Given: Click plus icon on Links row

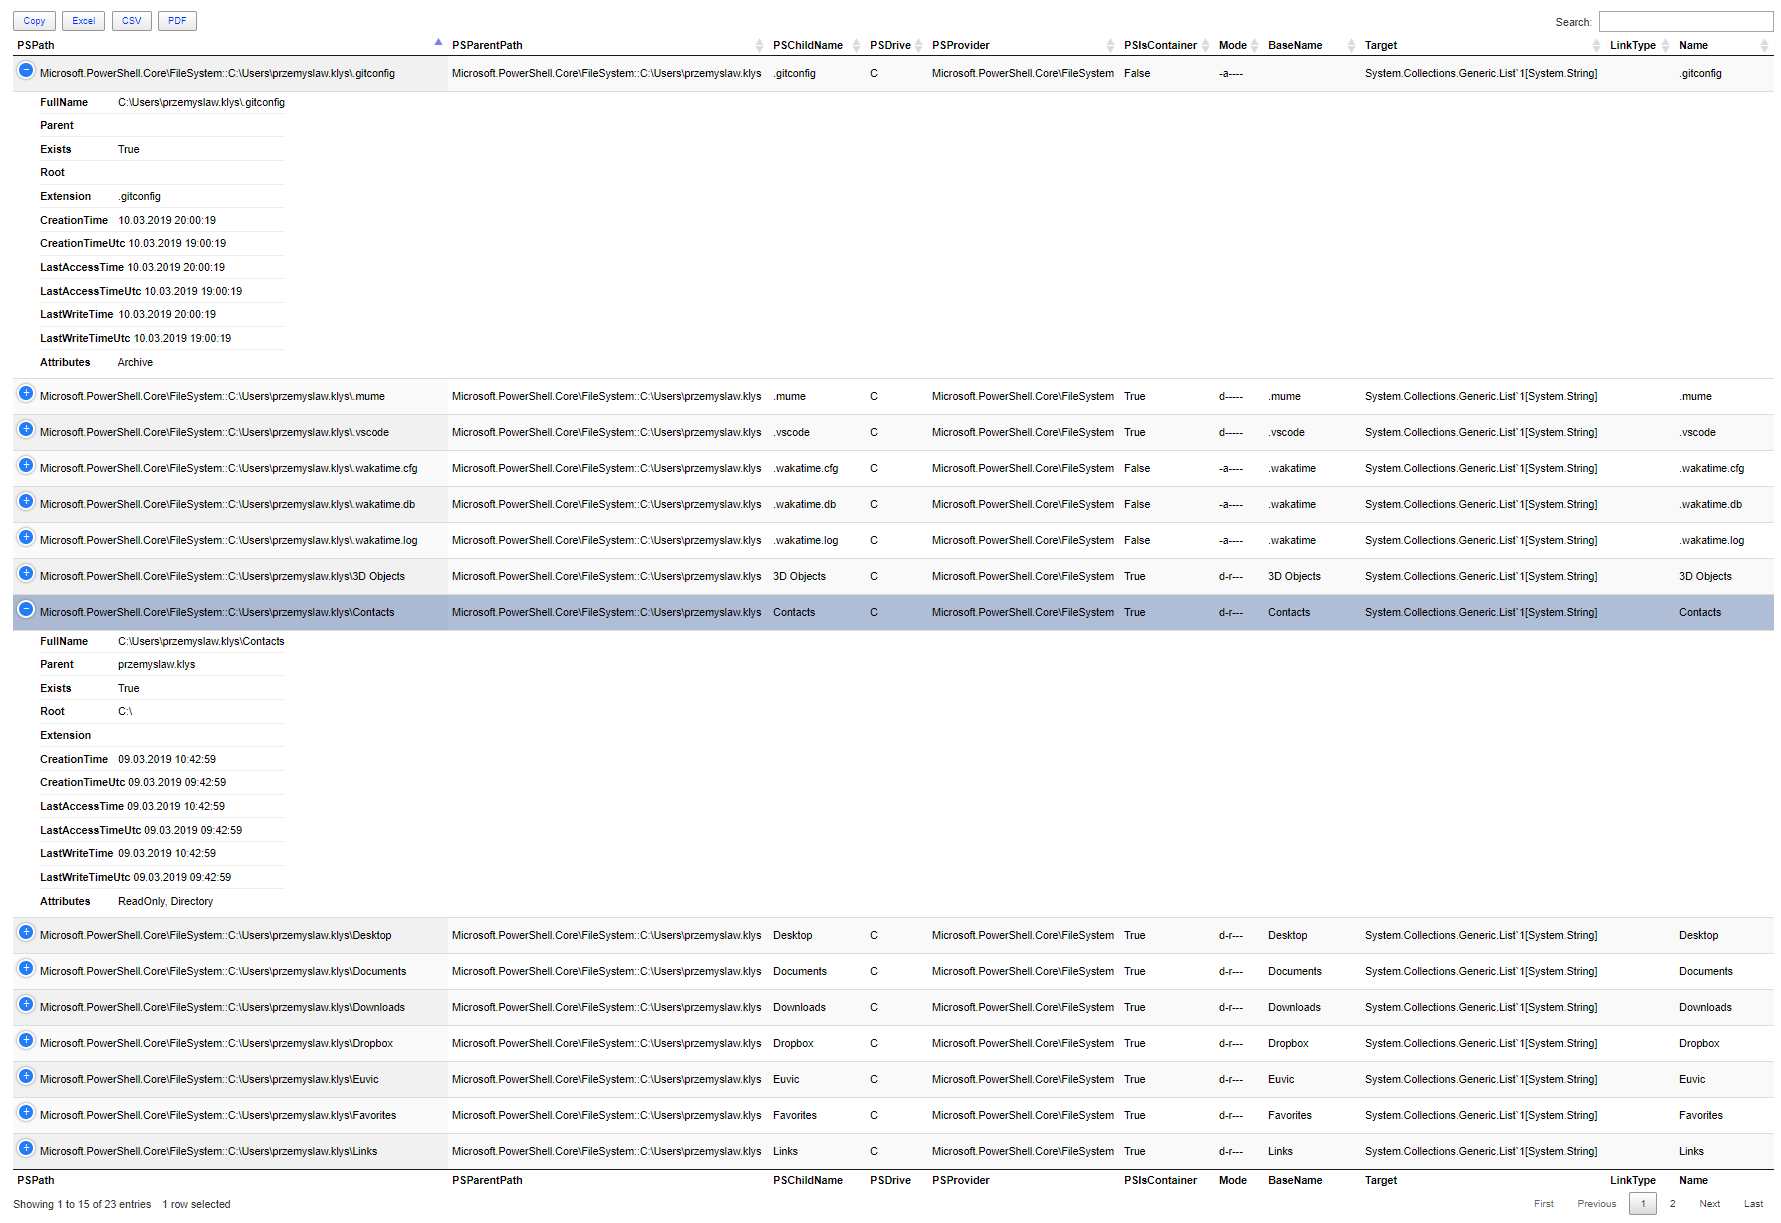Looking at the screenshot, I should click(x=26, y=1149).
